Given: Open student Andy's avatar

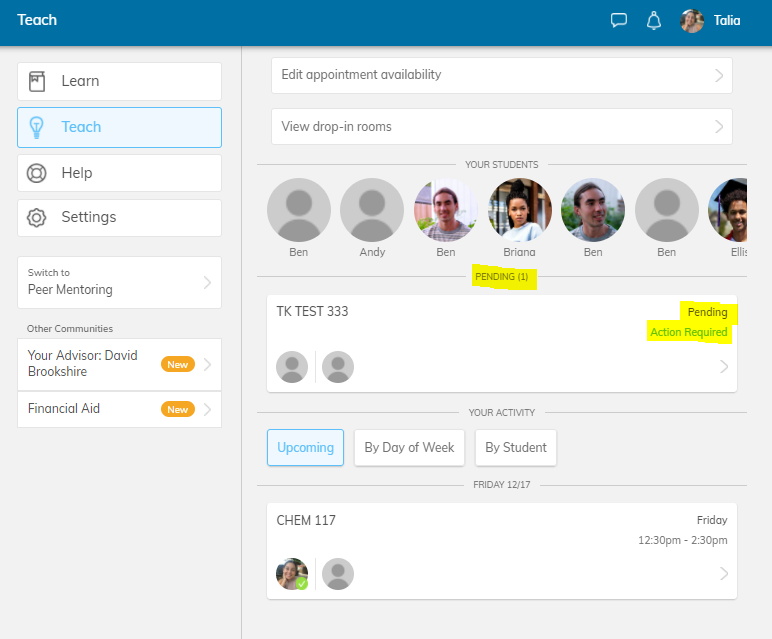Looking at the screenshot, I should coord(372,210).
